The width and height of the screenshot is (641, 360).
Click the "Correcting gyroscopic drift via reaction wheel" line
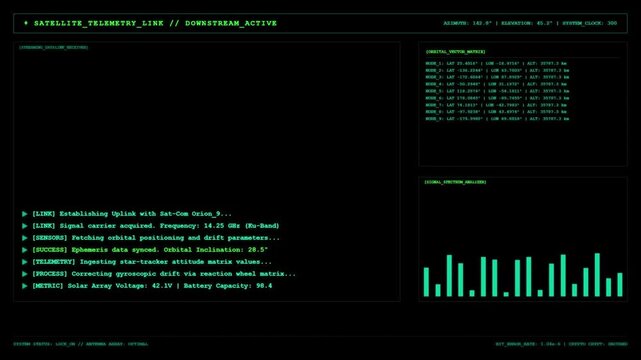point(164,274)
